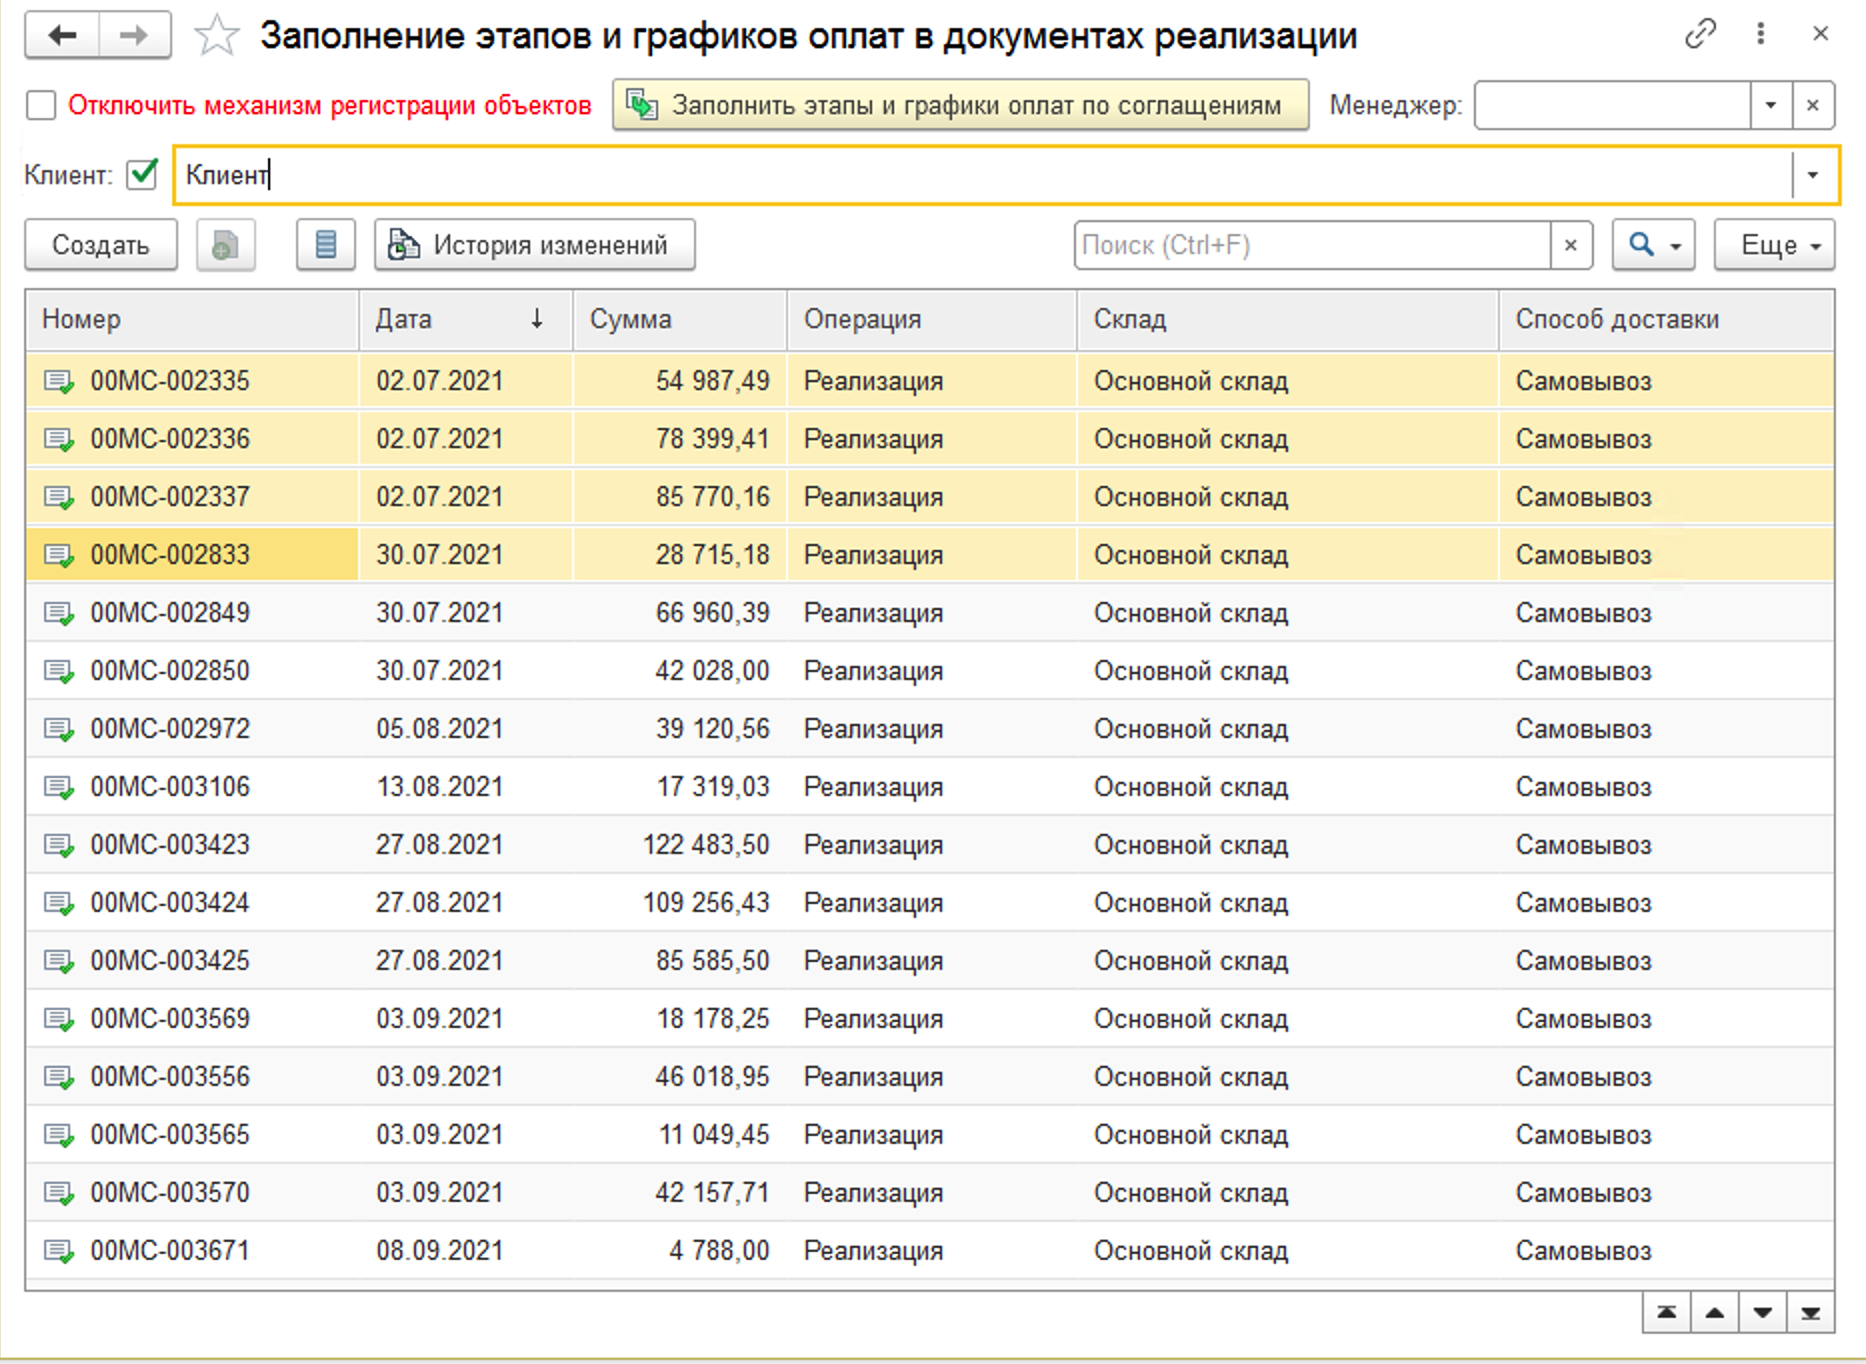
Task: Jump to the first row of list
Action: (x=1666, y=1313)
